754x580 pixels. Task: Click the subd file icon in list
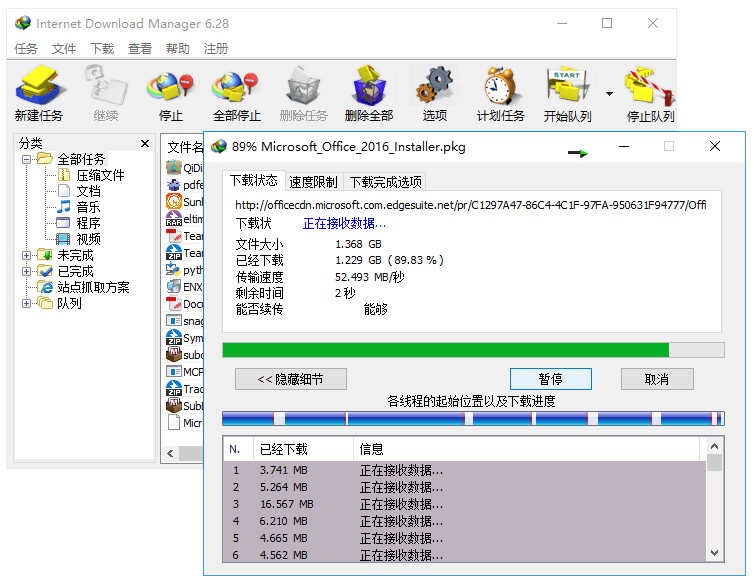click(x=174, y=354)
